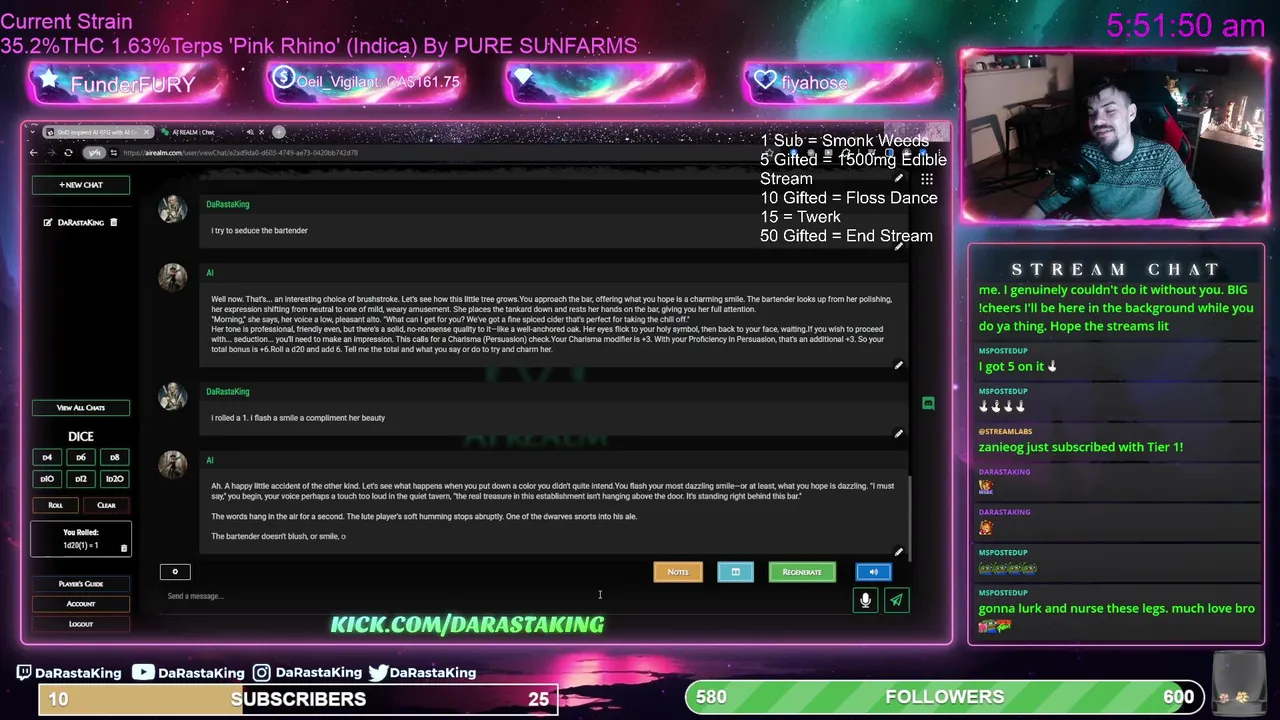Open the green Discord icon on right edge
Viewport: 1280px width, 720px height.
pyautogui.click(x=928, y=403)
